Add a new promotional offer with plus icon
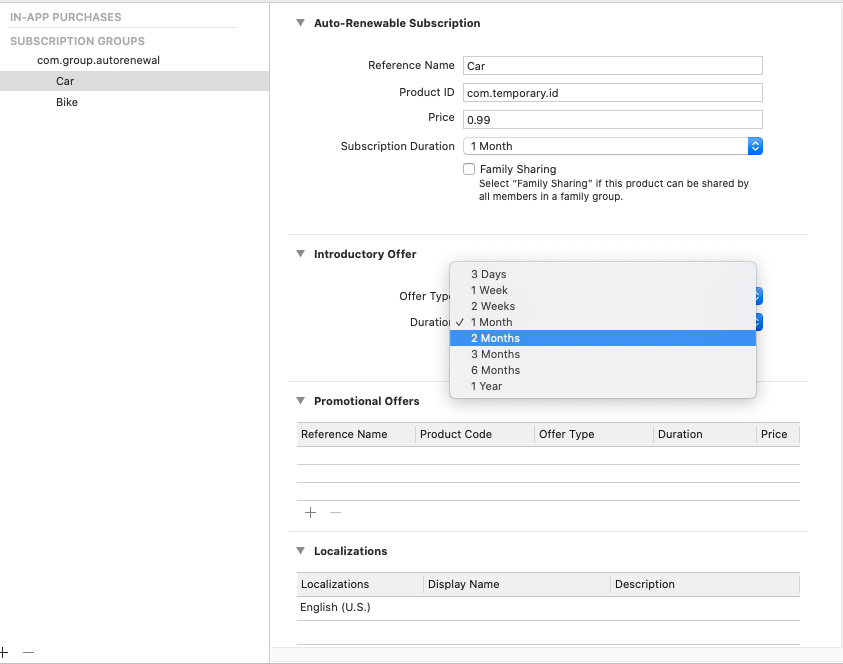 [x=310, y=512]
